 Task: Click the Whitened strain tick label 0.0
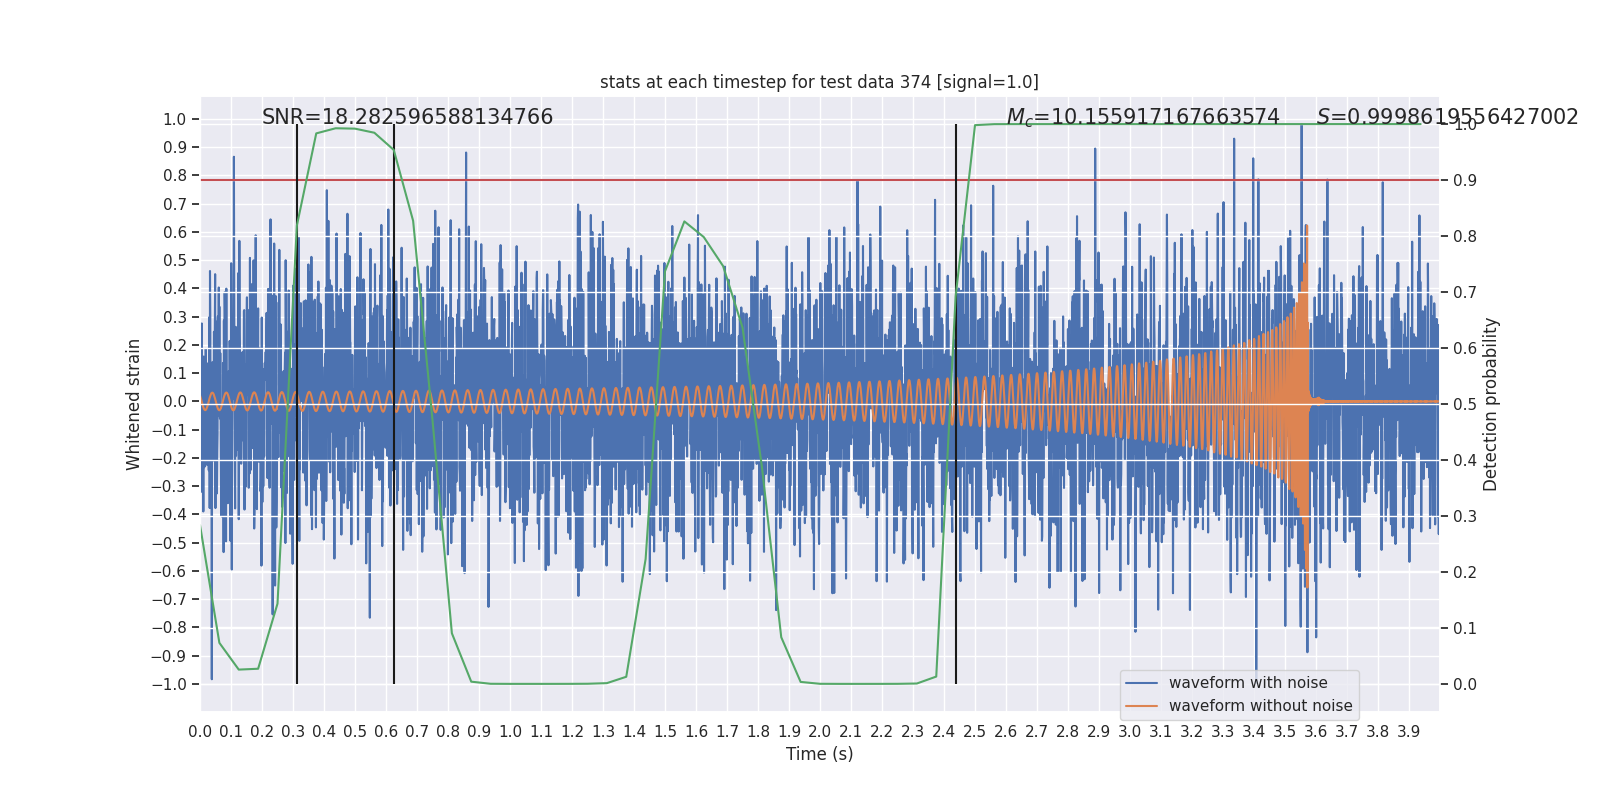175,402
